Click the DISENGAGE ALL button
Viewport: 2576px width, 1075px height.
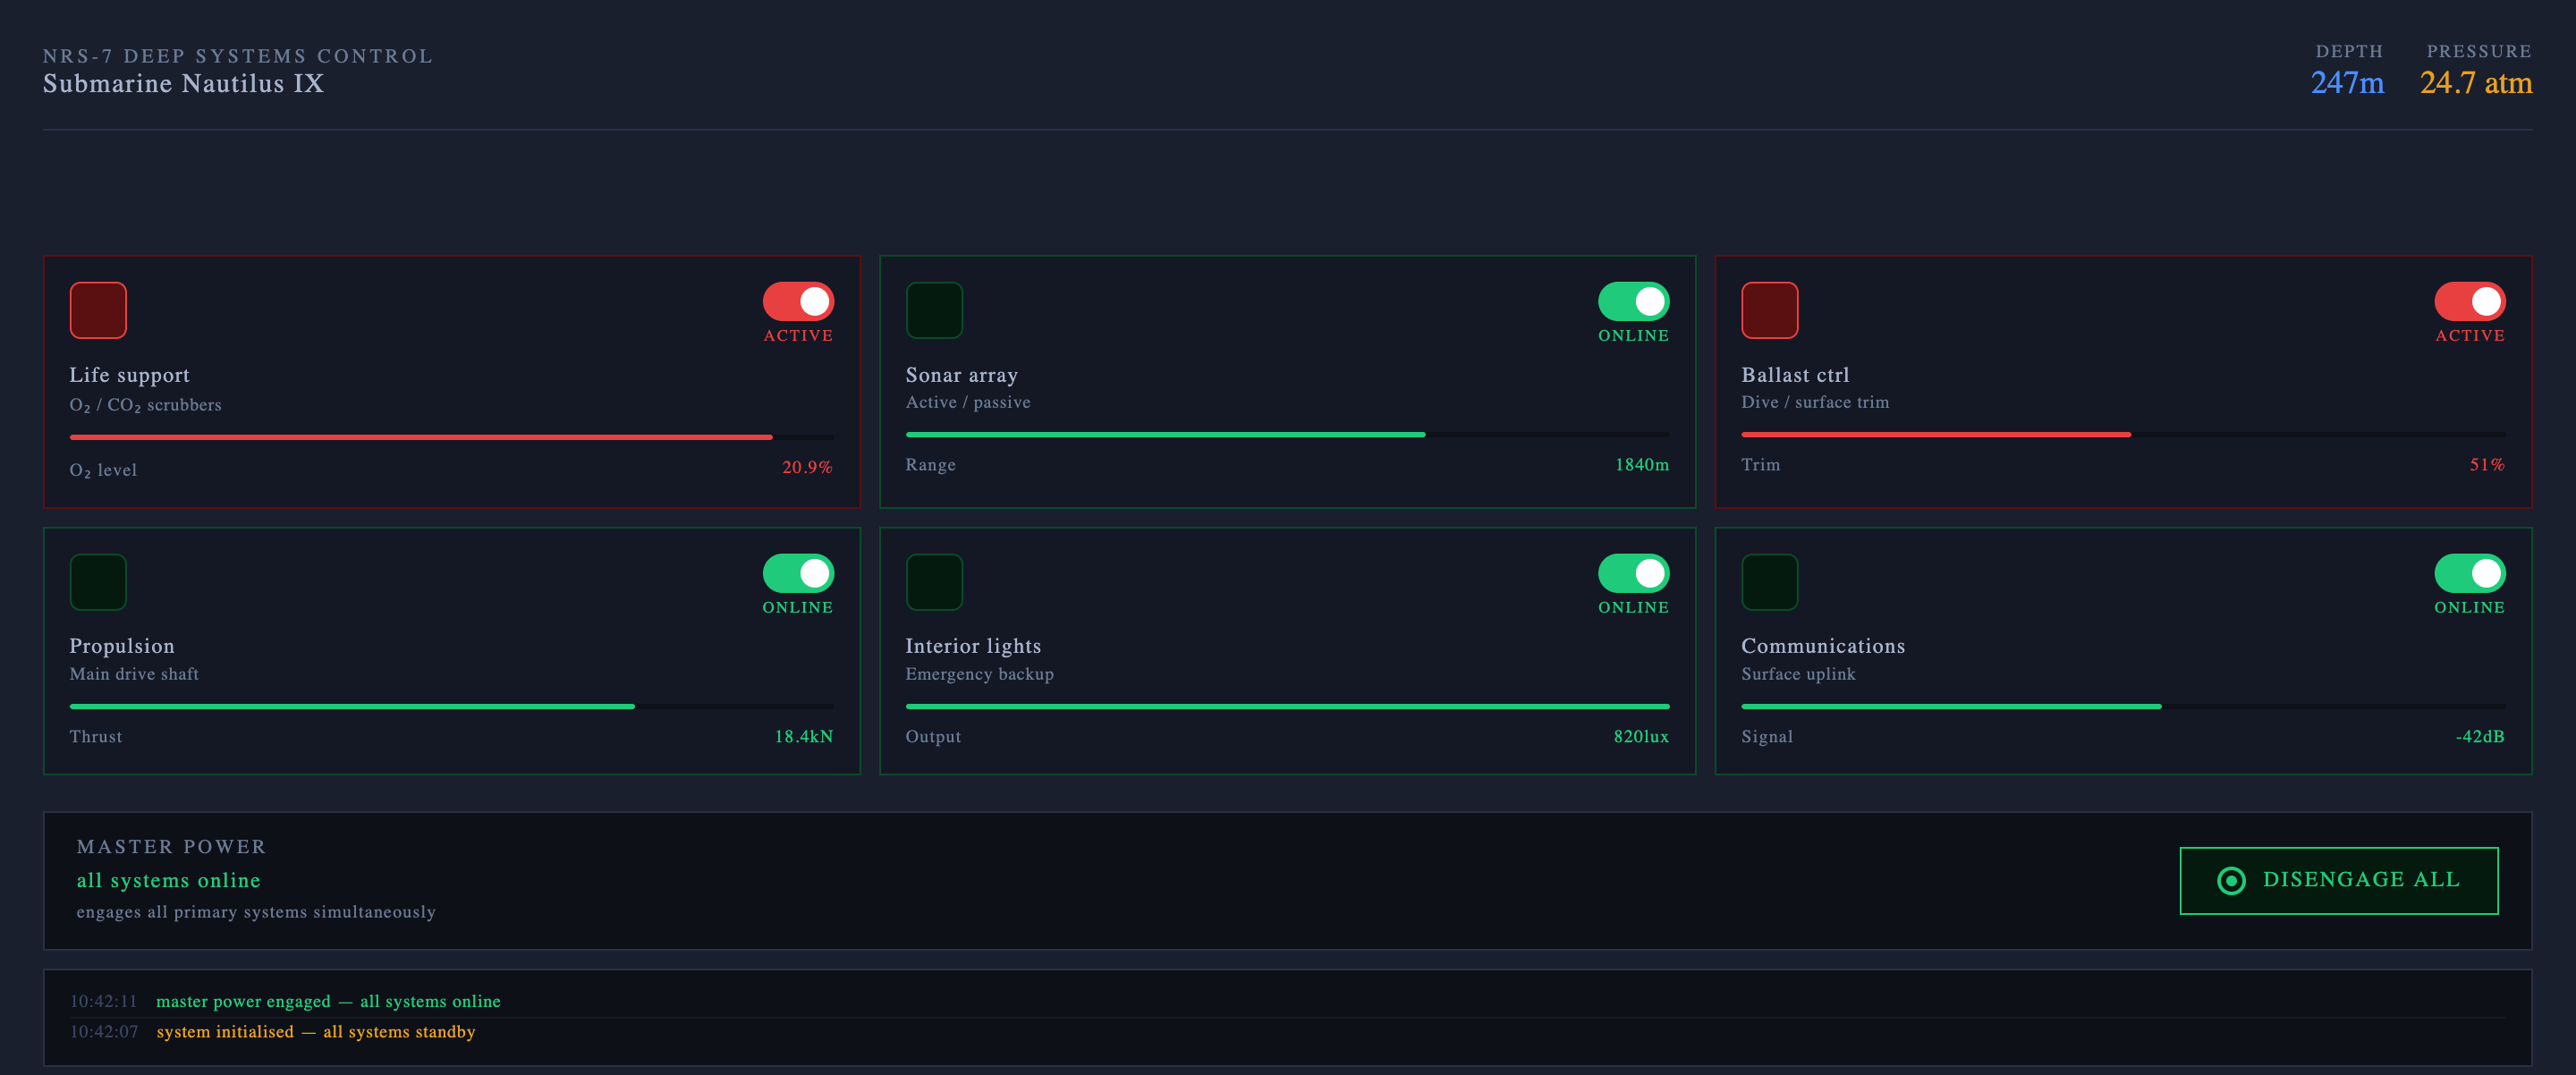click(2339, 880)
